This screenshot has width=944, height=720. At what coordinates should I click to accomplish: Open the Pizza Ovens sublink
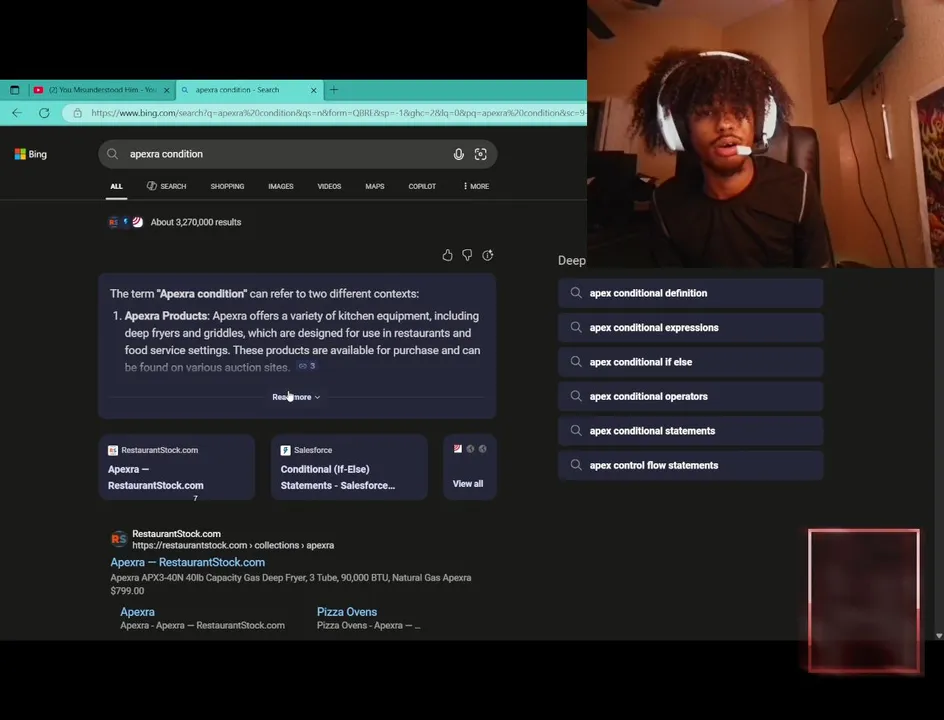347,612
